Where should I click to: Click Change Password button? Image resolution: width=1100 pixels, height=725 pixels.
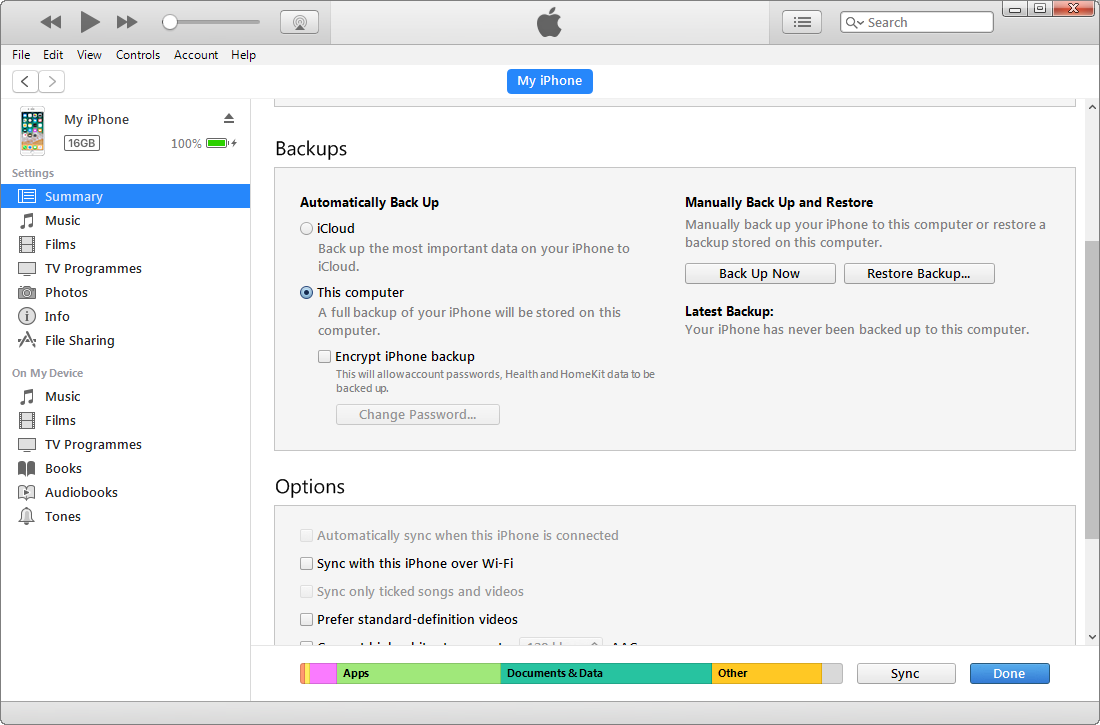tap(417, 415)
